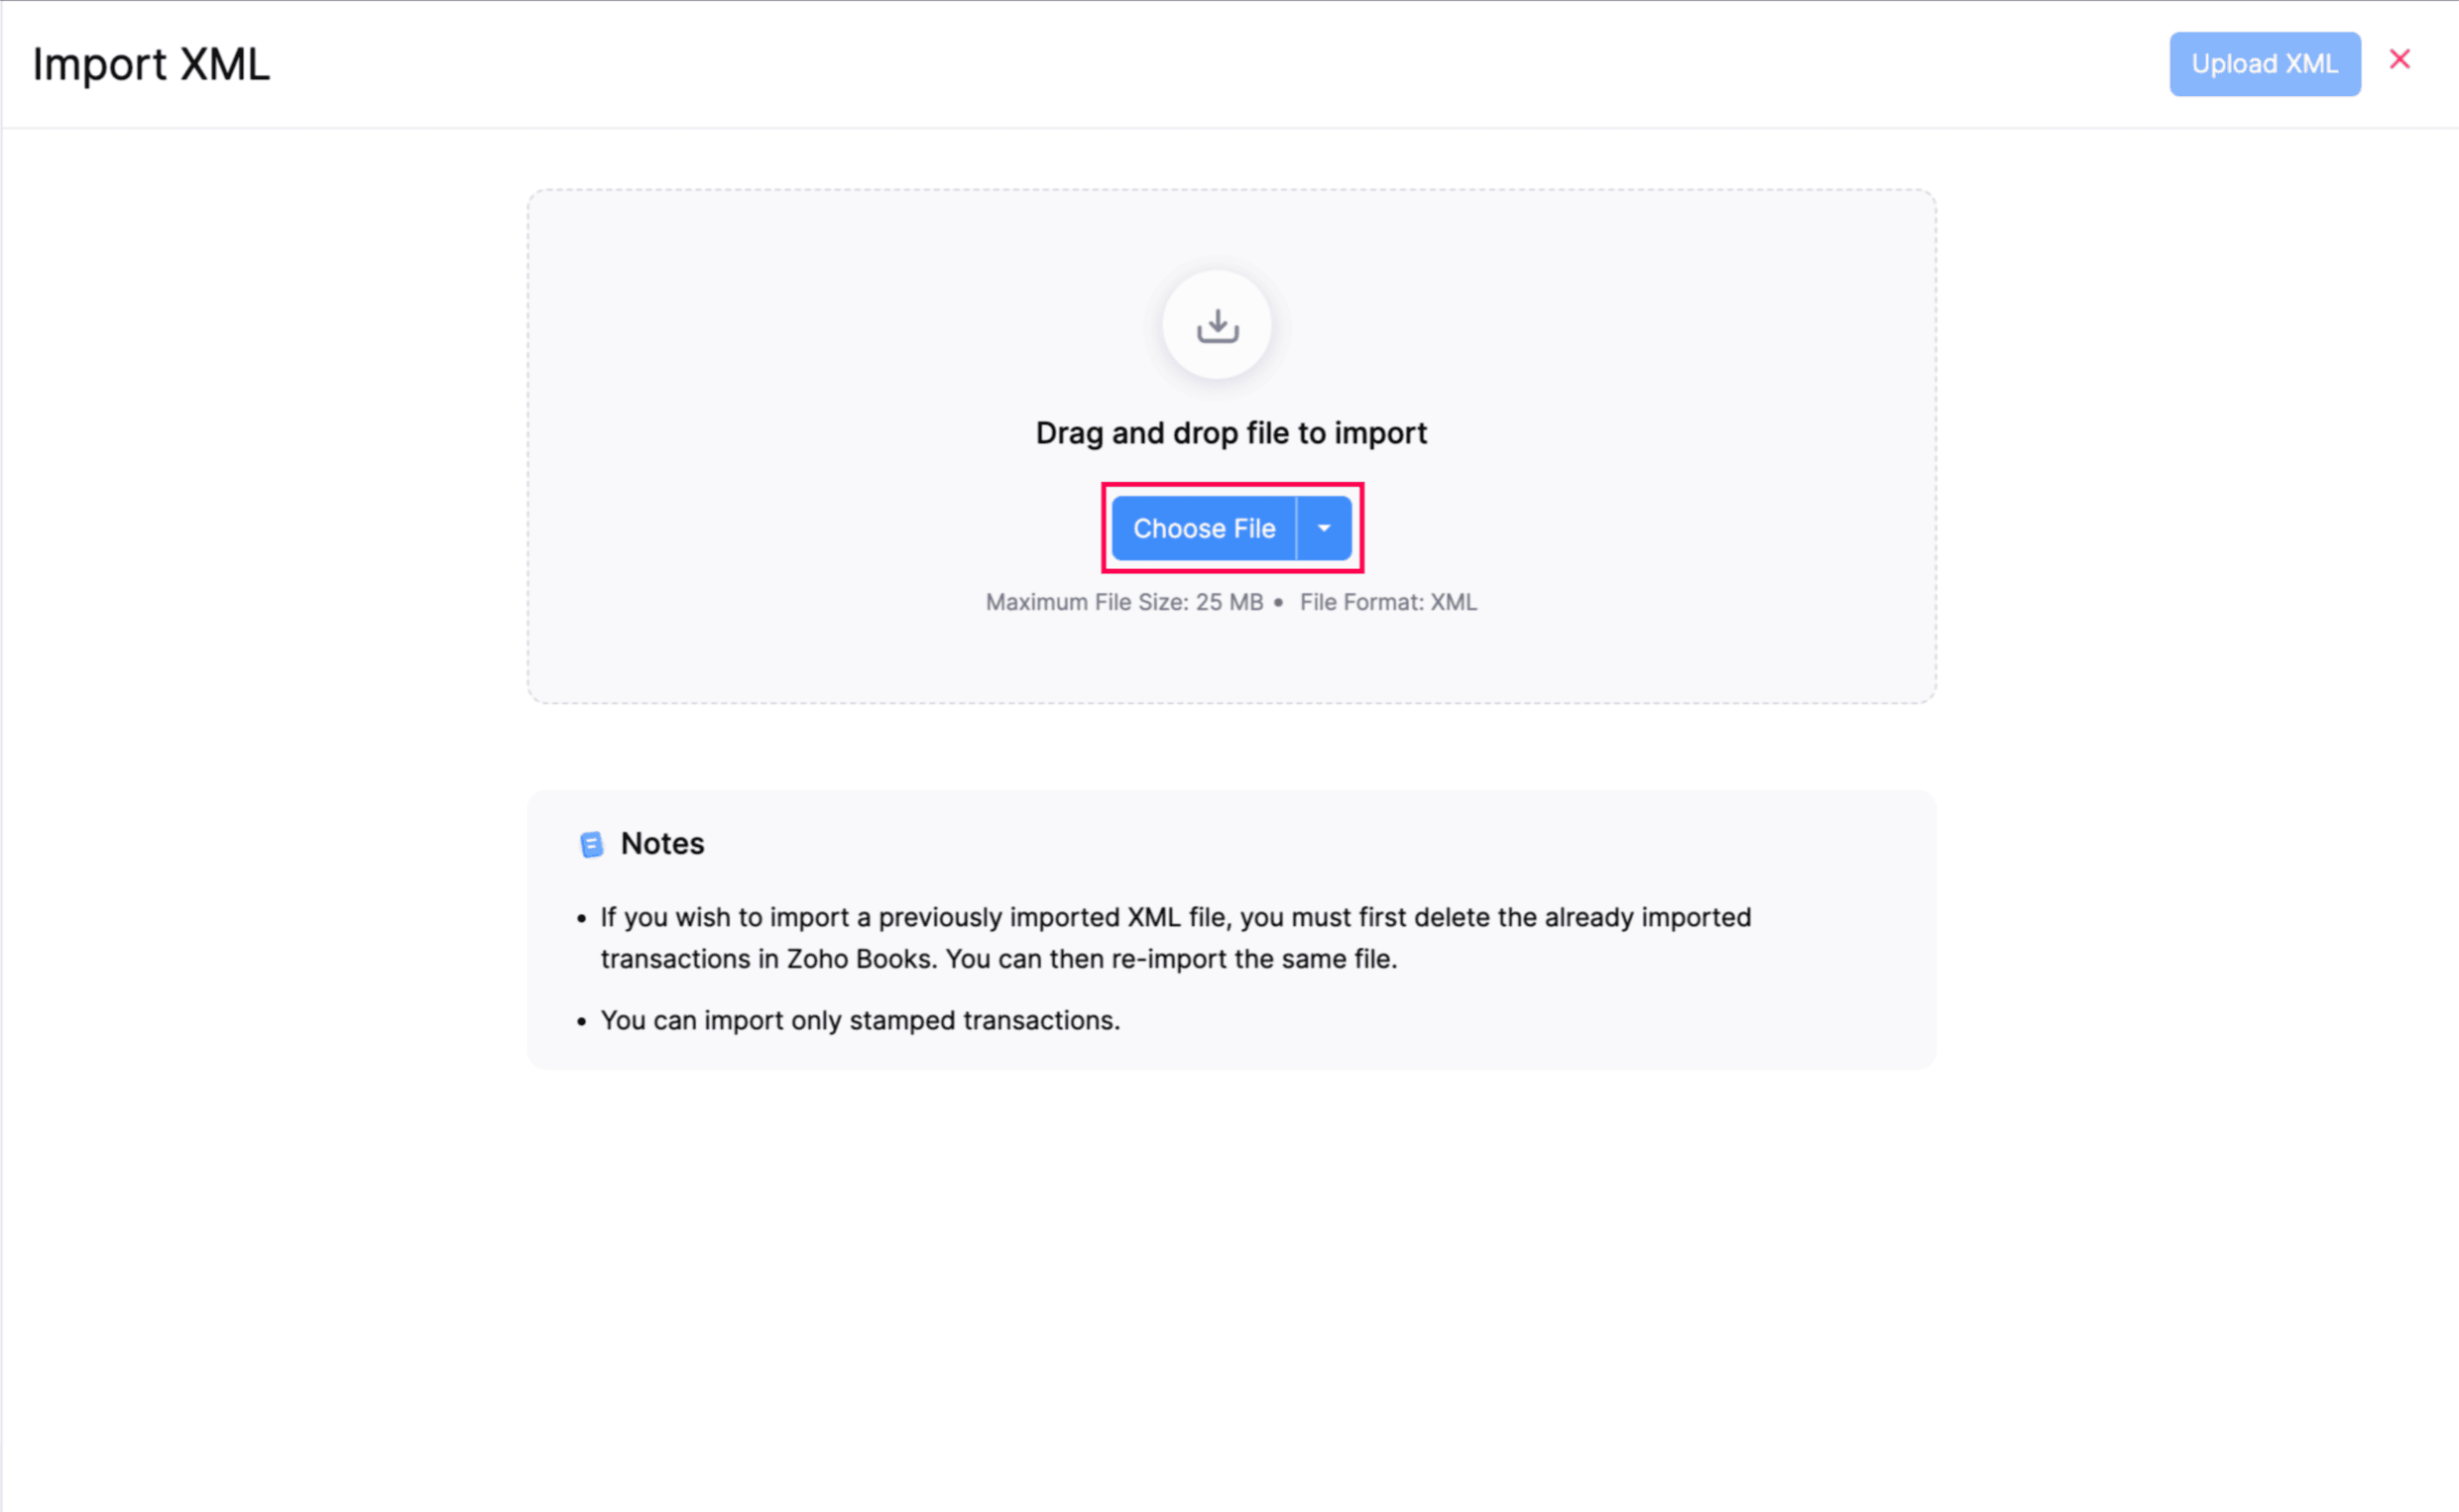This screenshot has width=2459, height=1512.
Task: Click the Import XML page title
Action: click(x=151, y=65)
